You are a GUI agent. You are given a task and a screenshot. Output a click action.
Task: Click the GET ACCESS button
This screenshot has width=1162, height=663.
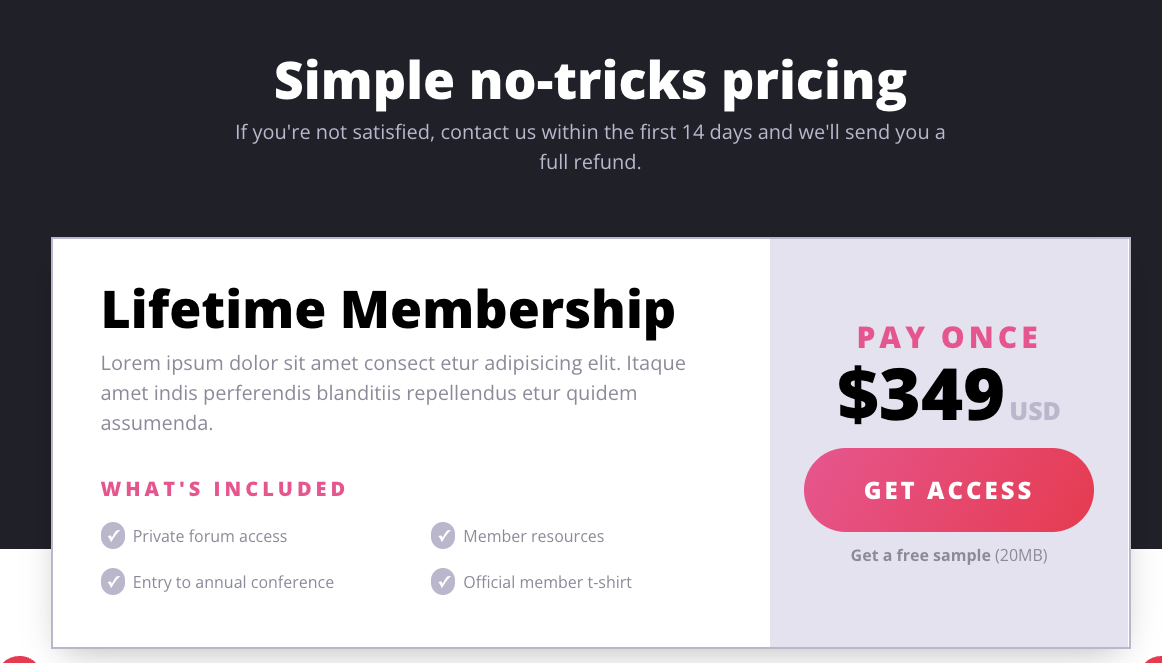[x=948, y=489]
